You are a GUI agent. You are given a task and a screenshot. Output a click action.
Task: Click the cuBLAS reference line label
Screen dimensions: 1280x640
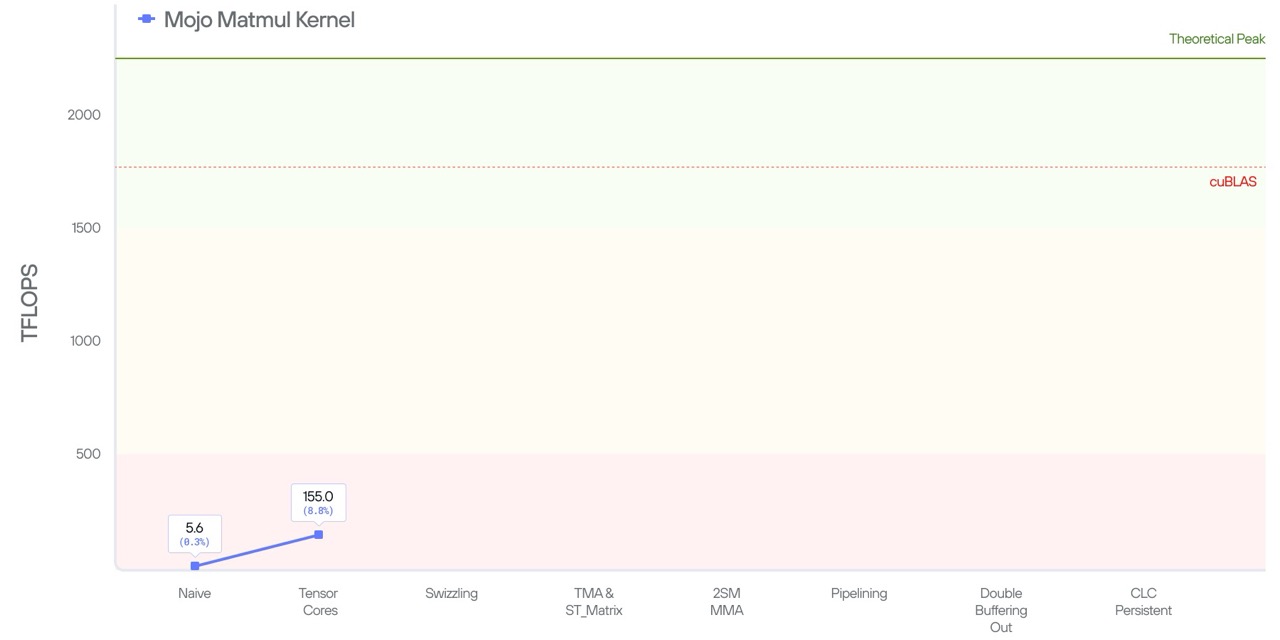[1233, 181]
